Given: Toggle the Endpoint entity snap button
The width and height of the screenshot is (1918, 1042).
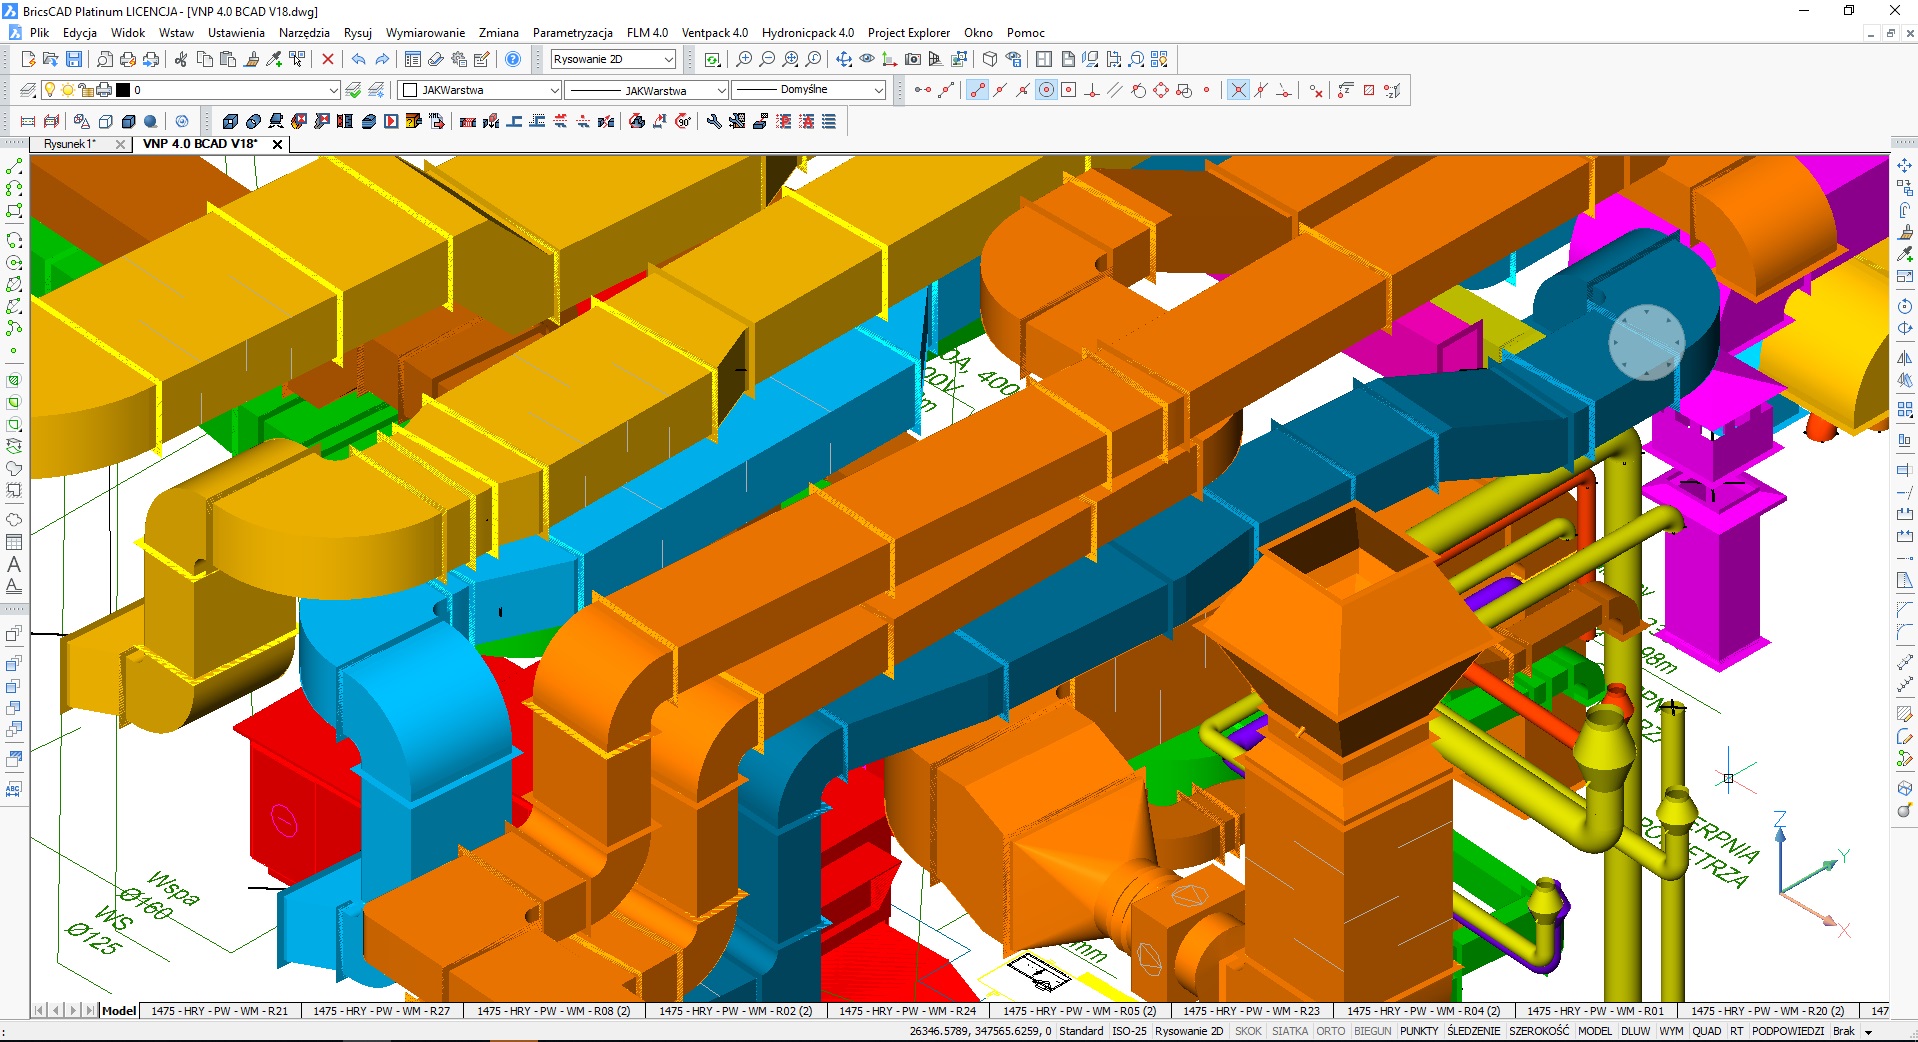Looking at the screenshot, I should tap(977, 91).
